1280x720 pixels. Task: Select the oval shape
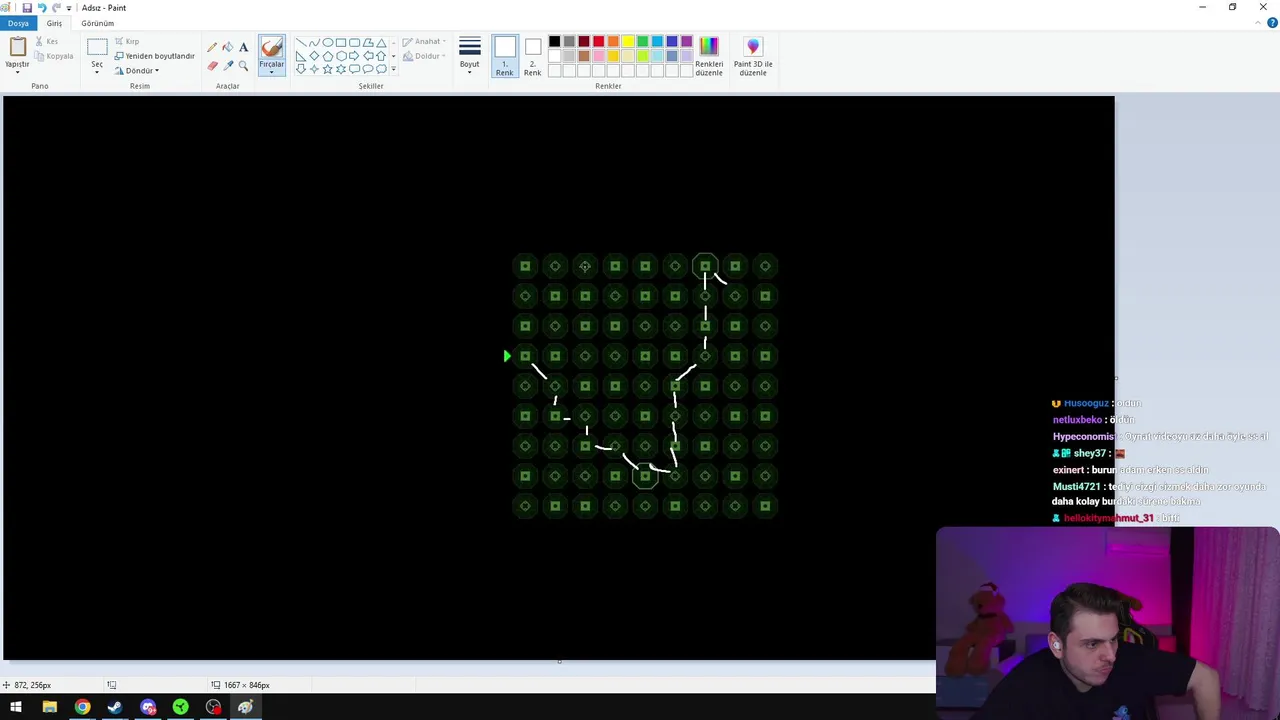[x=328, y=43]
